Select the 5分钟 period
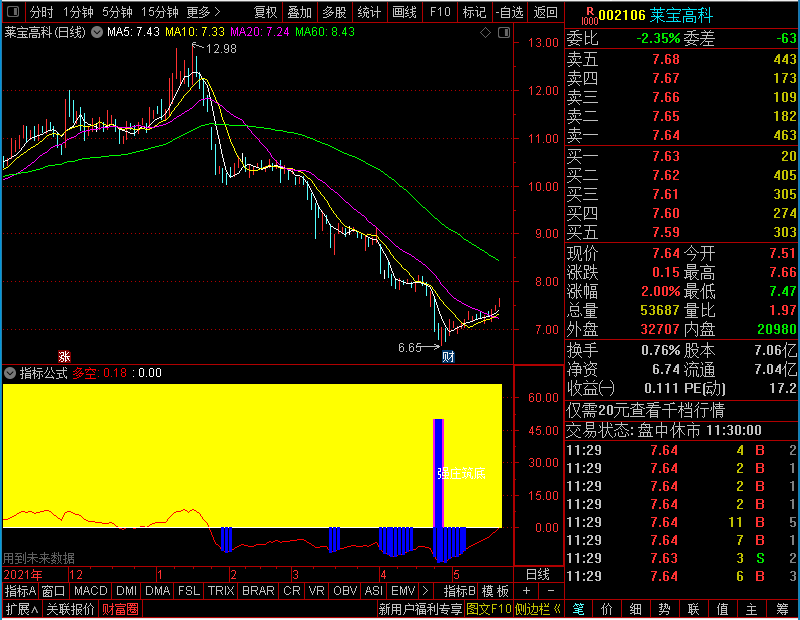 (x=117, y=12)
